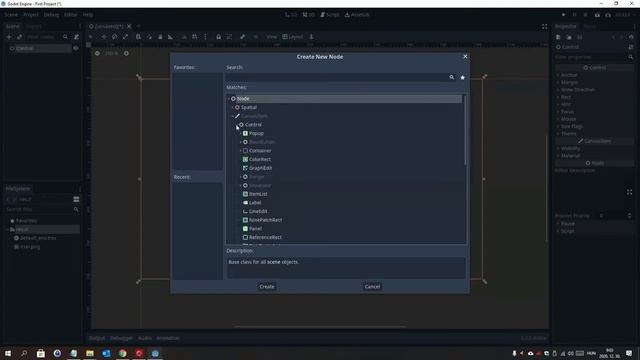Screen dimensions: 640x360
Task: Click the search magnifier icon in the Create New Node dialog
Action: [451, 77]
